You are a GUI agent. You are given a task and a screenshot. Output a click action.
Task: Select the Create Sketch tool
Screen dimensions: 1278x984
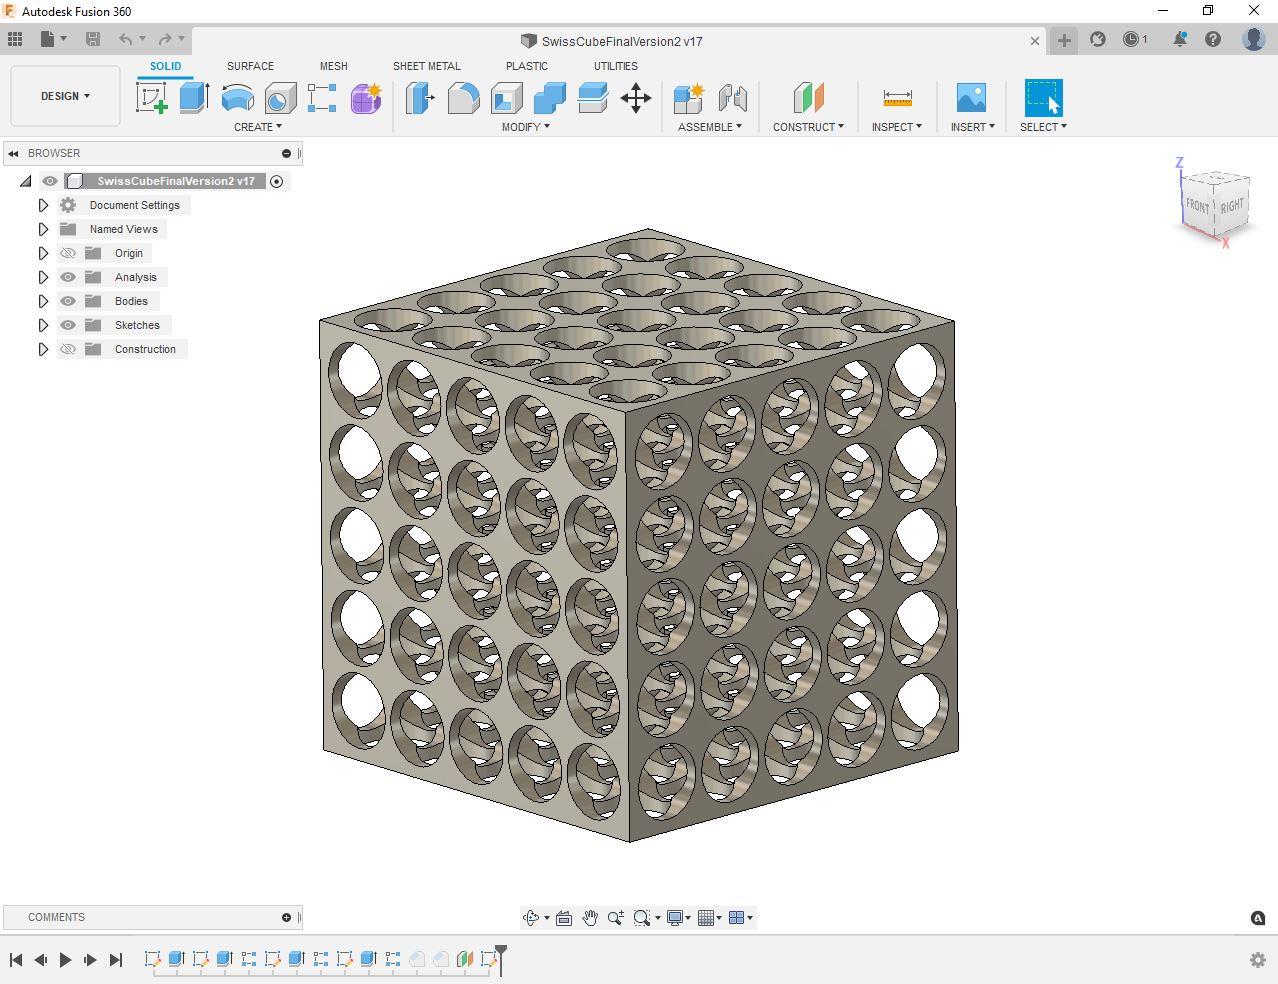pos(152,98)
